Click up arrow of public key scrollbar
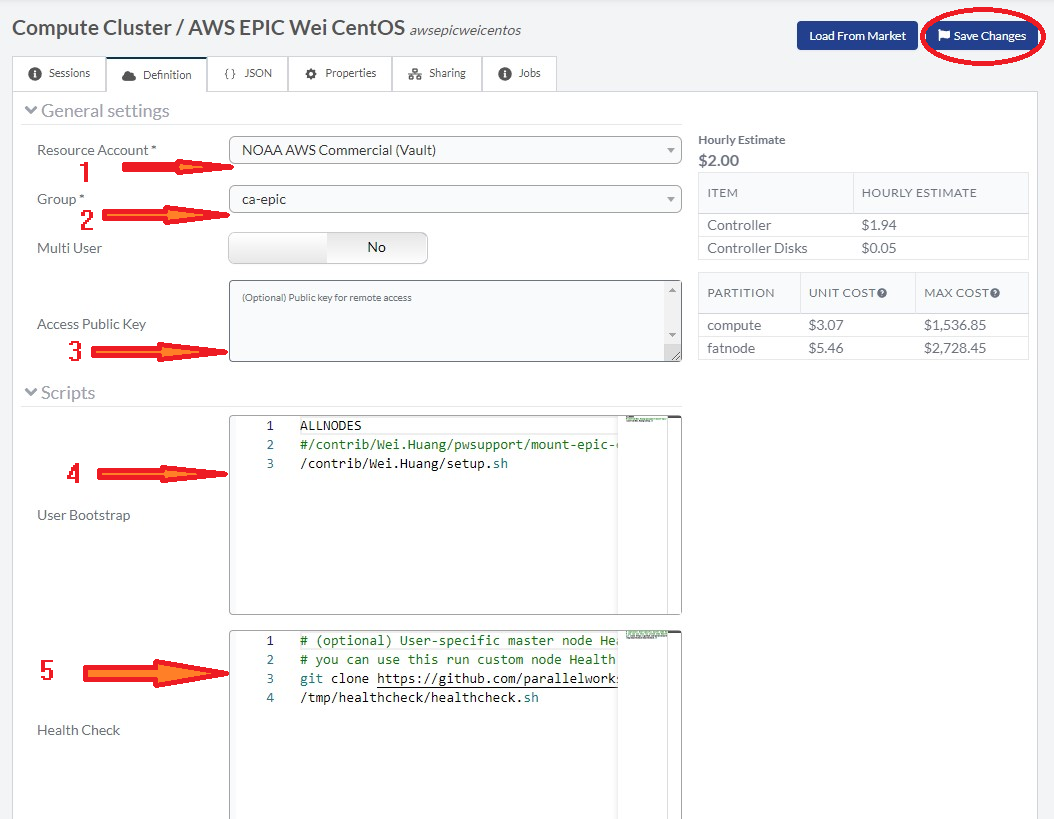Image resolution: width=1054 pixels, height=819 pixels. click(x=672, y=290)
